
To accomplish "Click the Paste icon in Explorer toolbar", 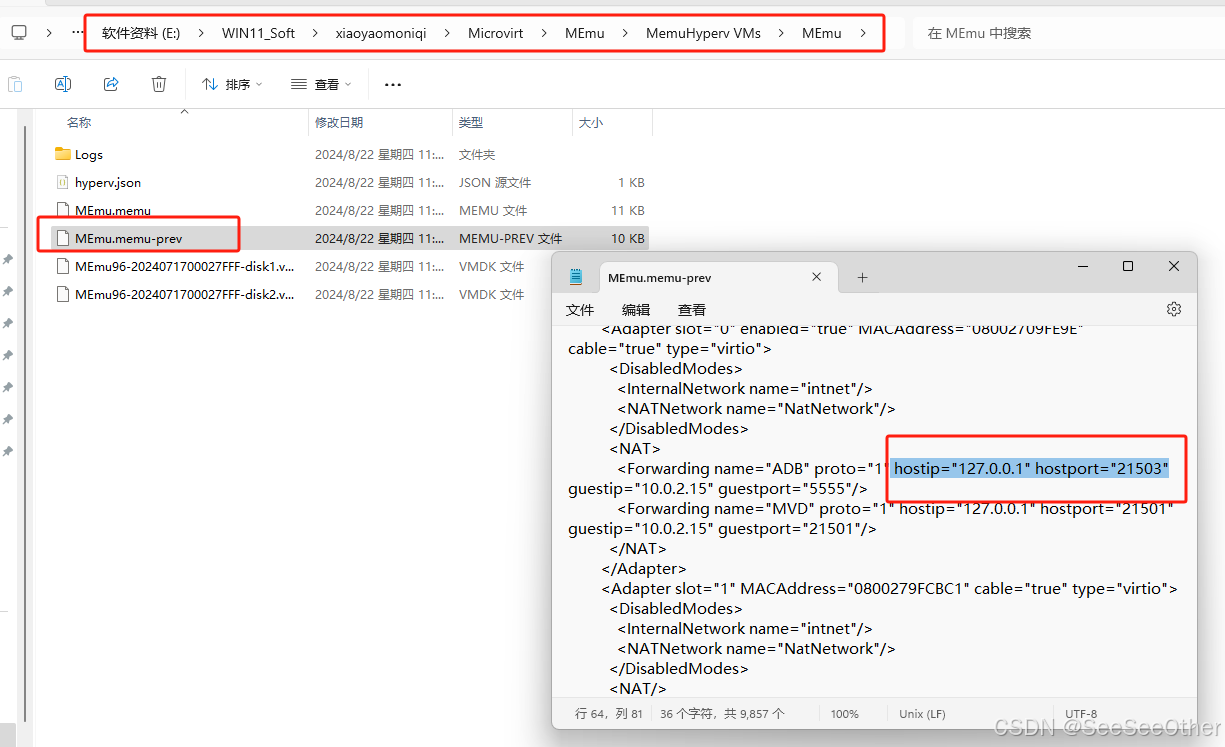I will pos(15,84).
